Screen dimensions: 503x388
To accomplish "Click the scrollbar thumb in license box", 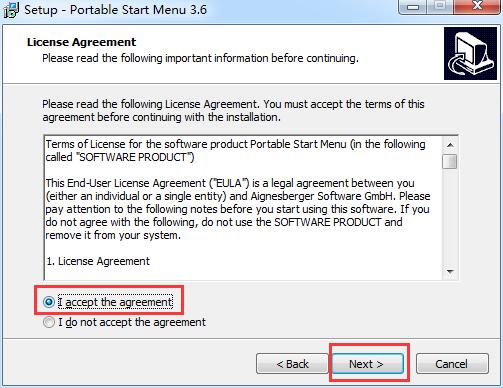I will coord(450,162).
